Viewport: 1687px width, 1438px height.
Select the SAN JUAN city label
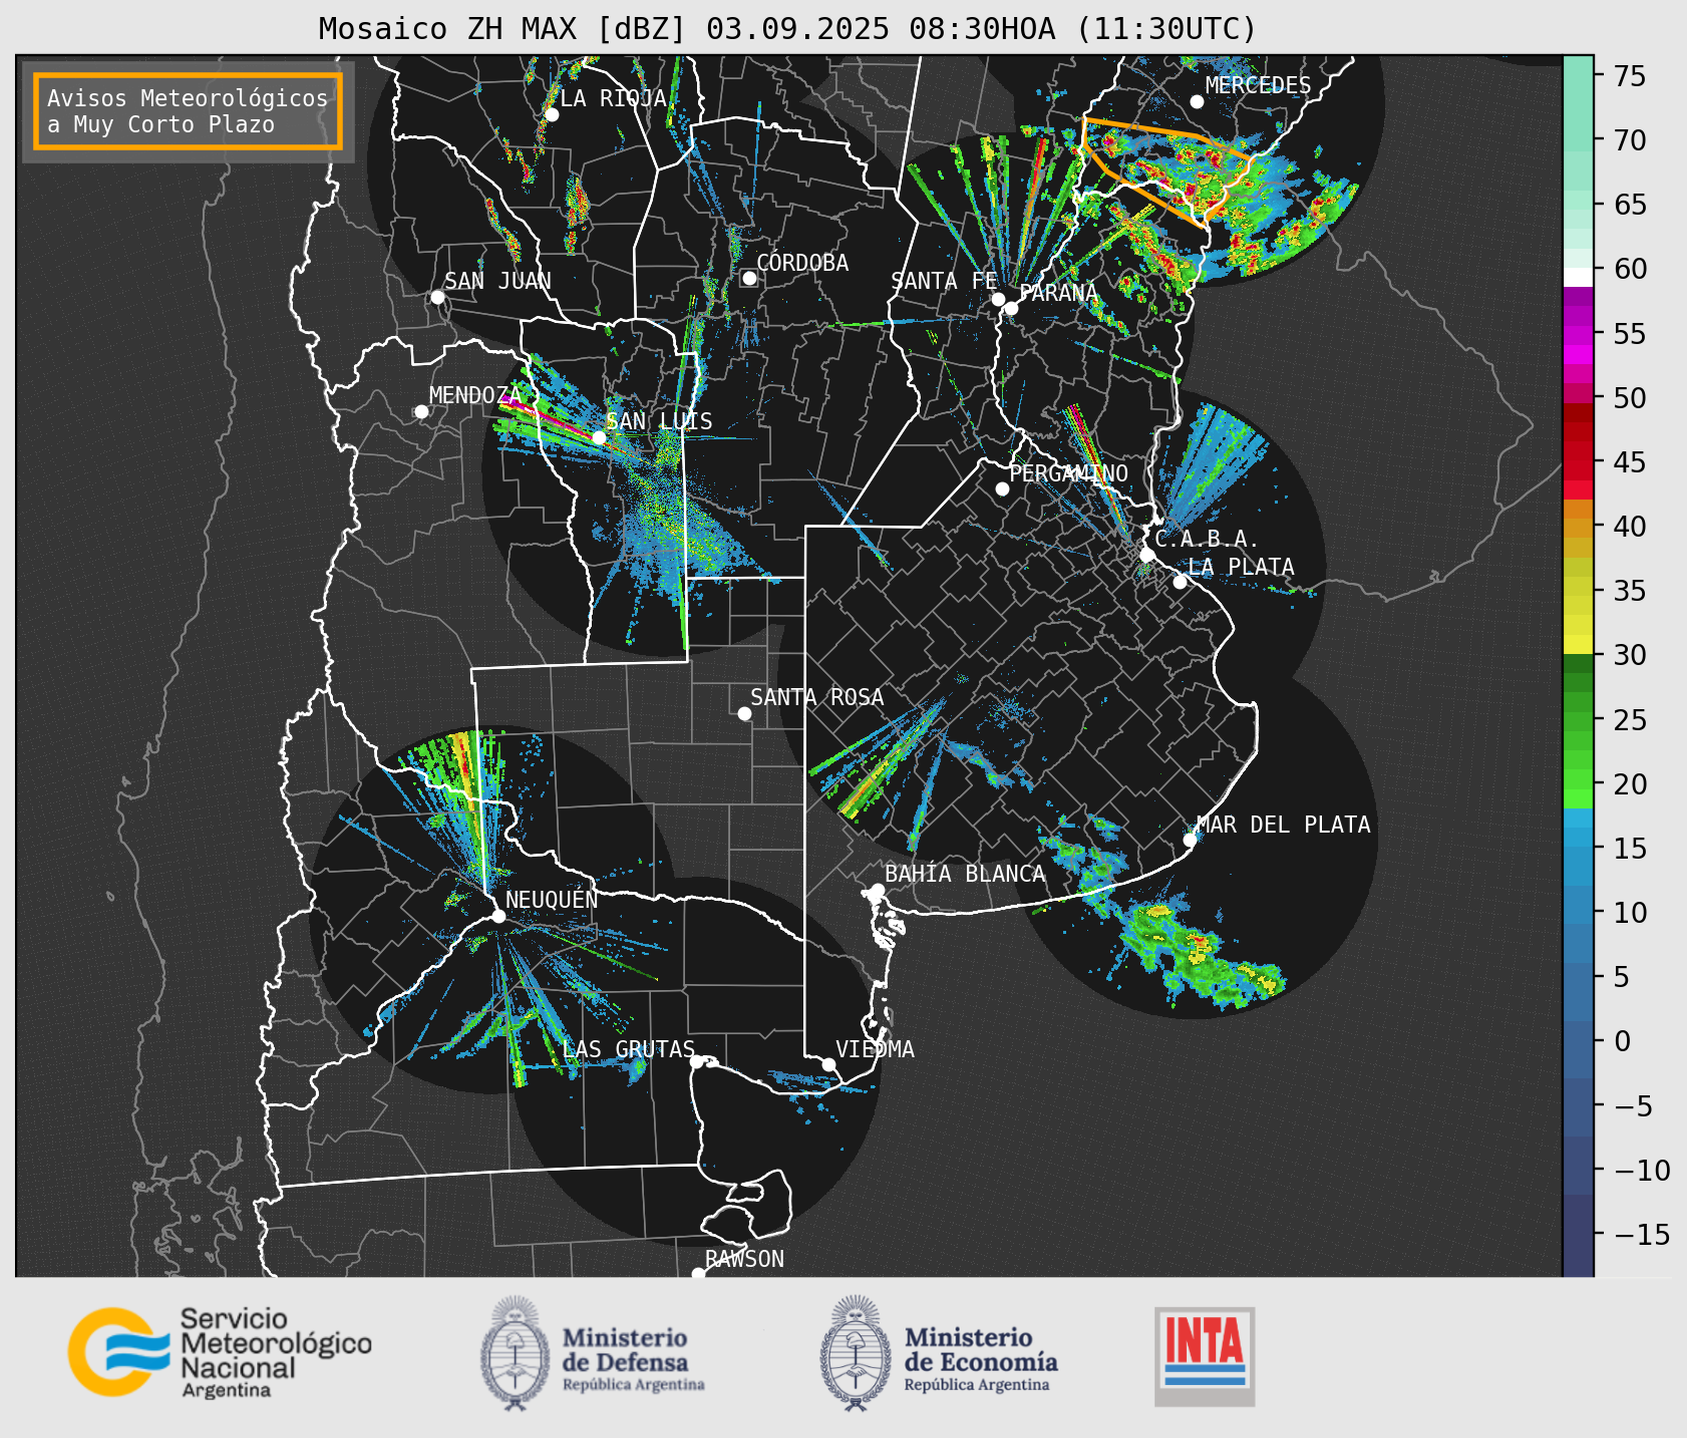coord(498,281)
